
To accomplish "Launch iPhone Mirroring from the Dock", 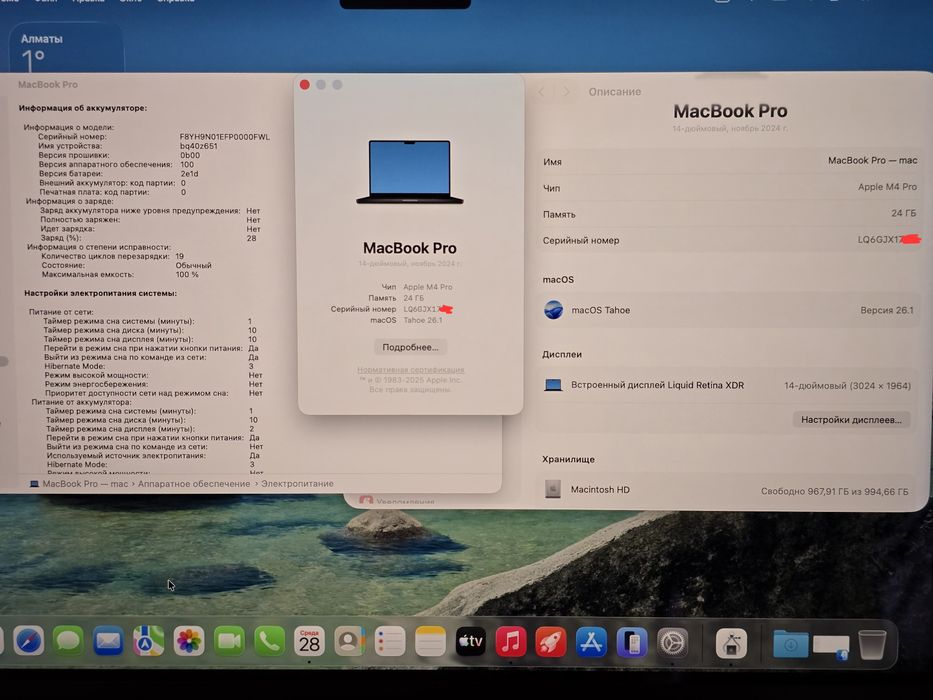I will click(x=631, y=643).
